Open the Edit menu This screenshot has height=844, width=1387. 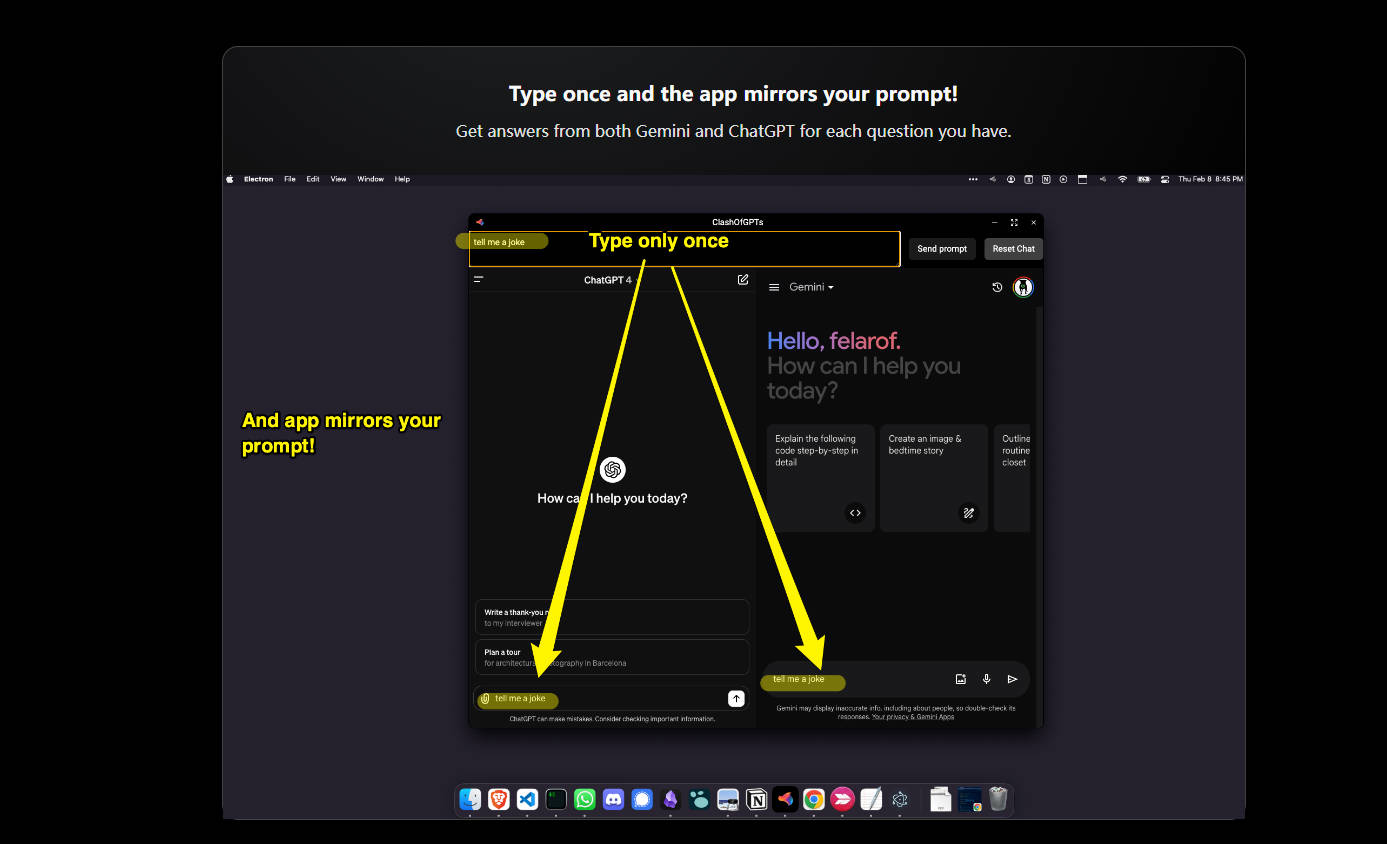[x=313, y=179]
